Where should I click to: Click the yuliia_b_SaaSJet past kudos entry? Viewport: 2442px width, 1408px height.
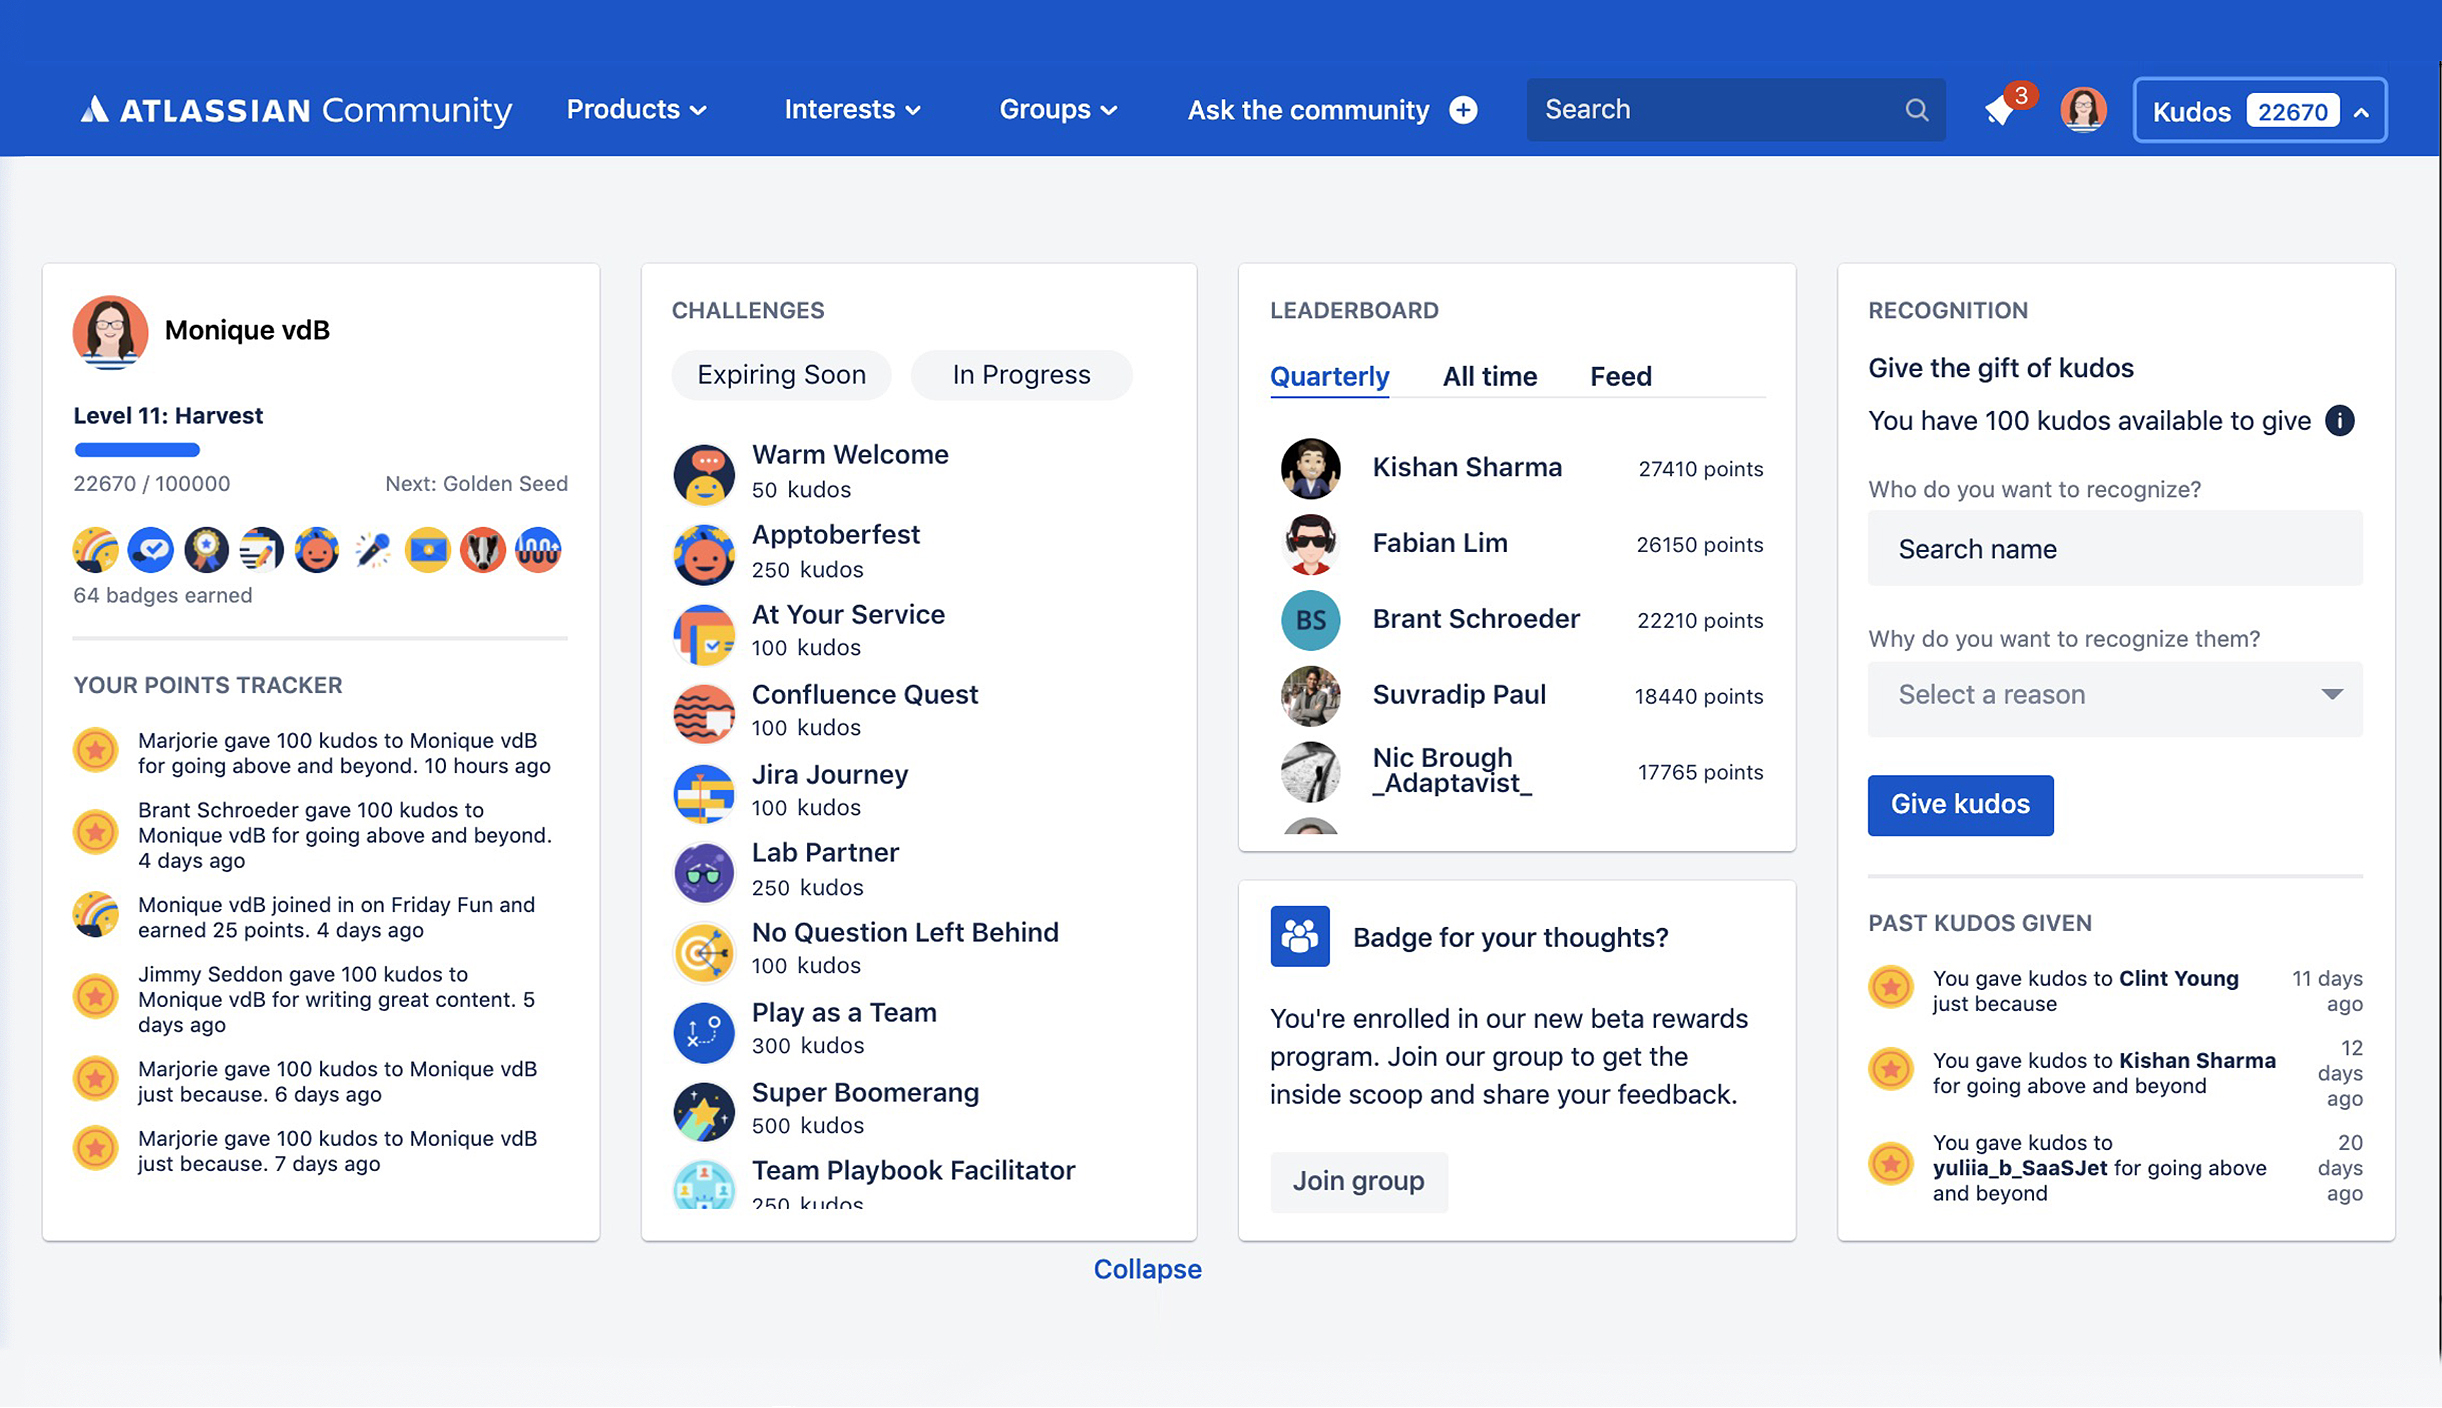tap(2114, 1167)
